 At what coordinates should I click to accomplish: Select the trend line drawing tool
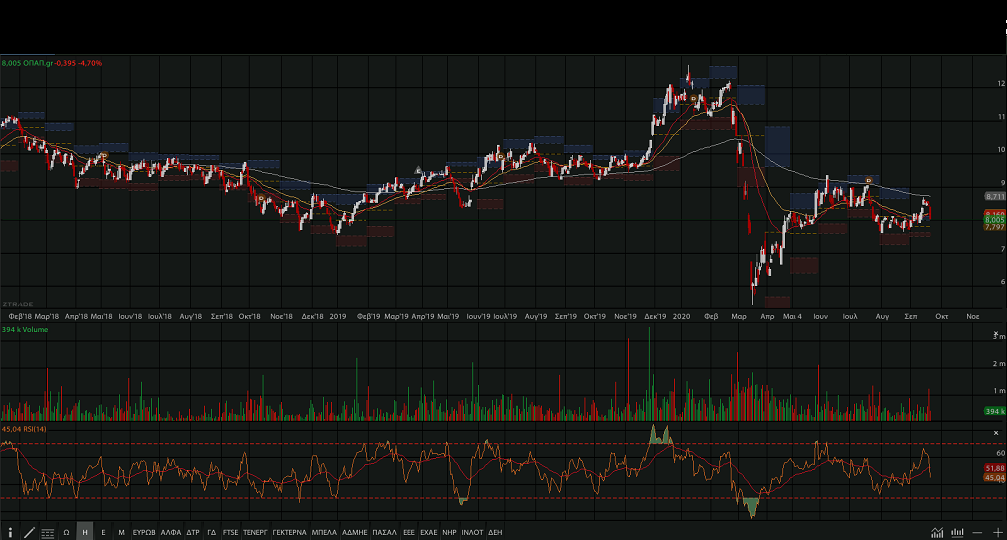pos(29,532)
